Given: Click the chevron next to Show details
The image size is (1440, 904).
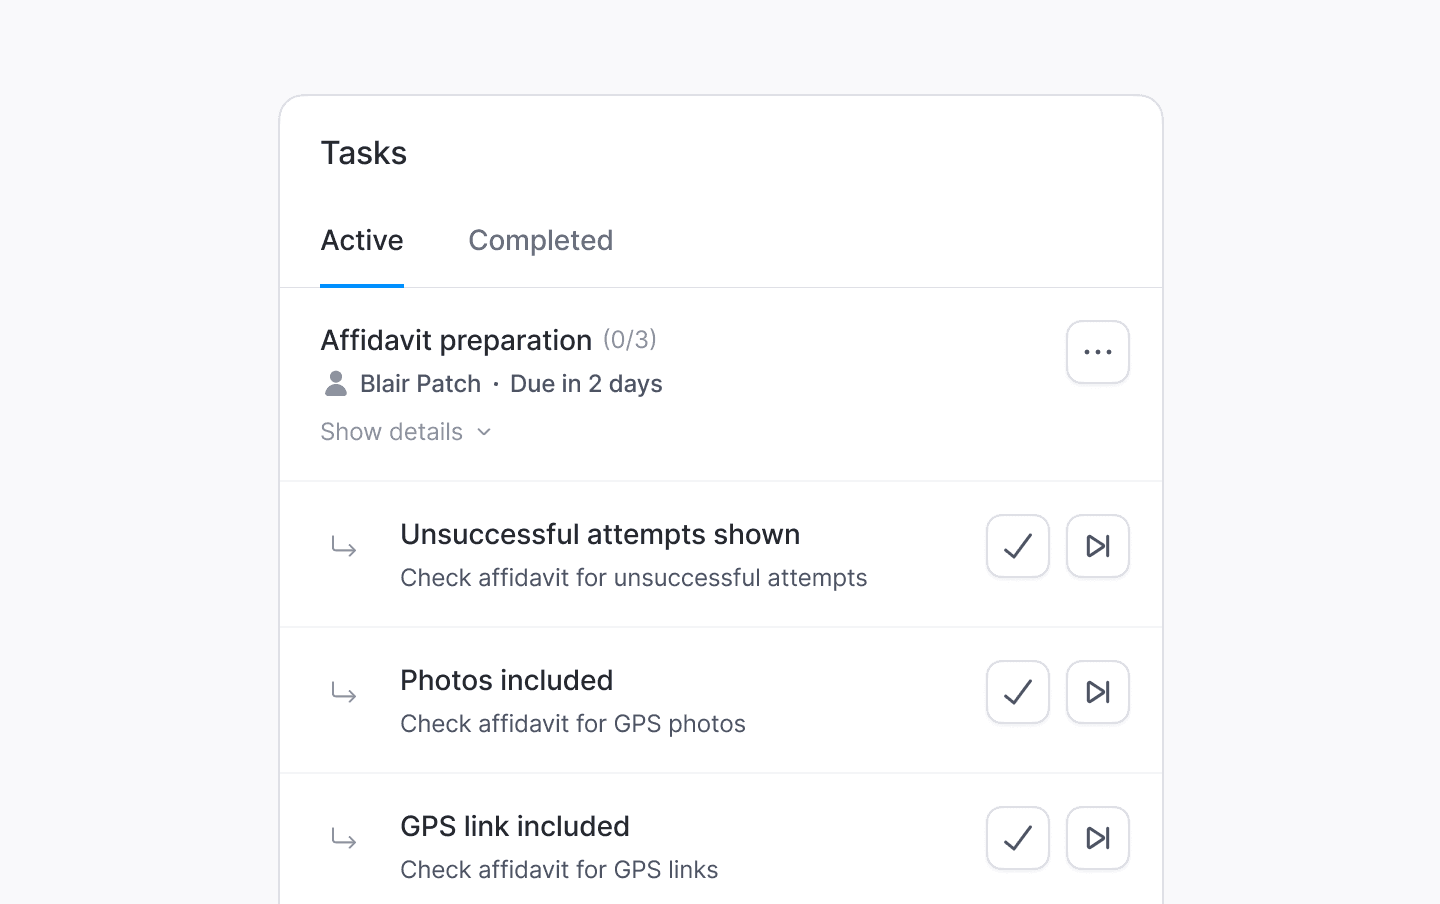Looking at the screenshot, I should click(x=484, y=432).
